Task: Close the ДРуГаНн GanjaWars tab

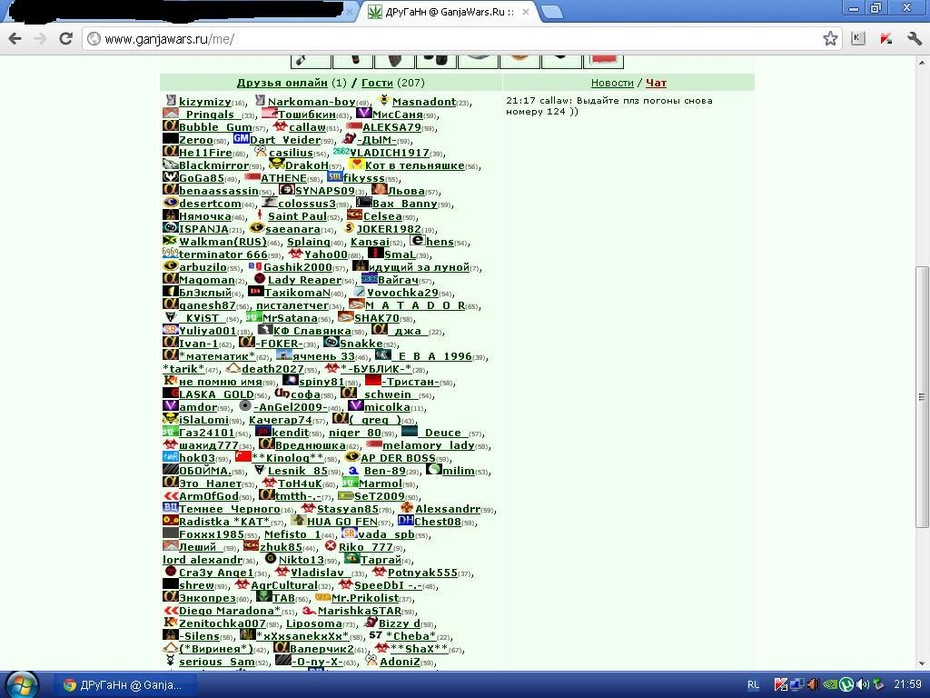Action: [525, 12]
